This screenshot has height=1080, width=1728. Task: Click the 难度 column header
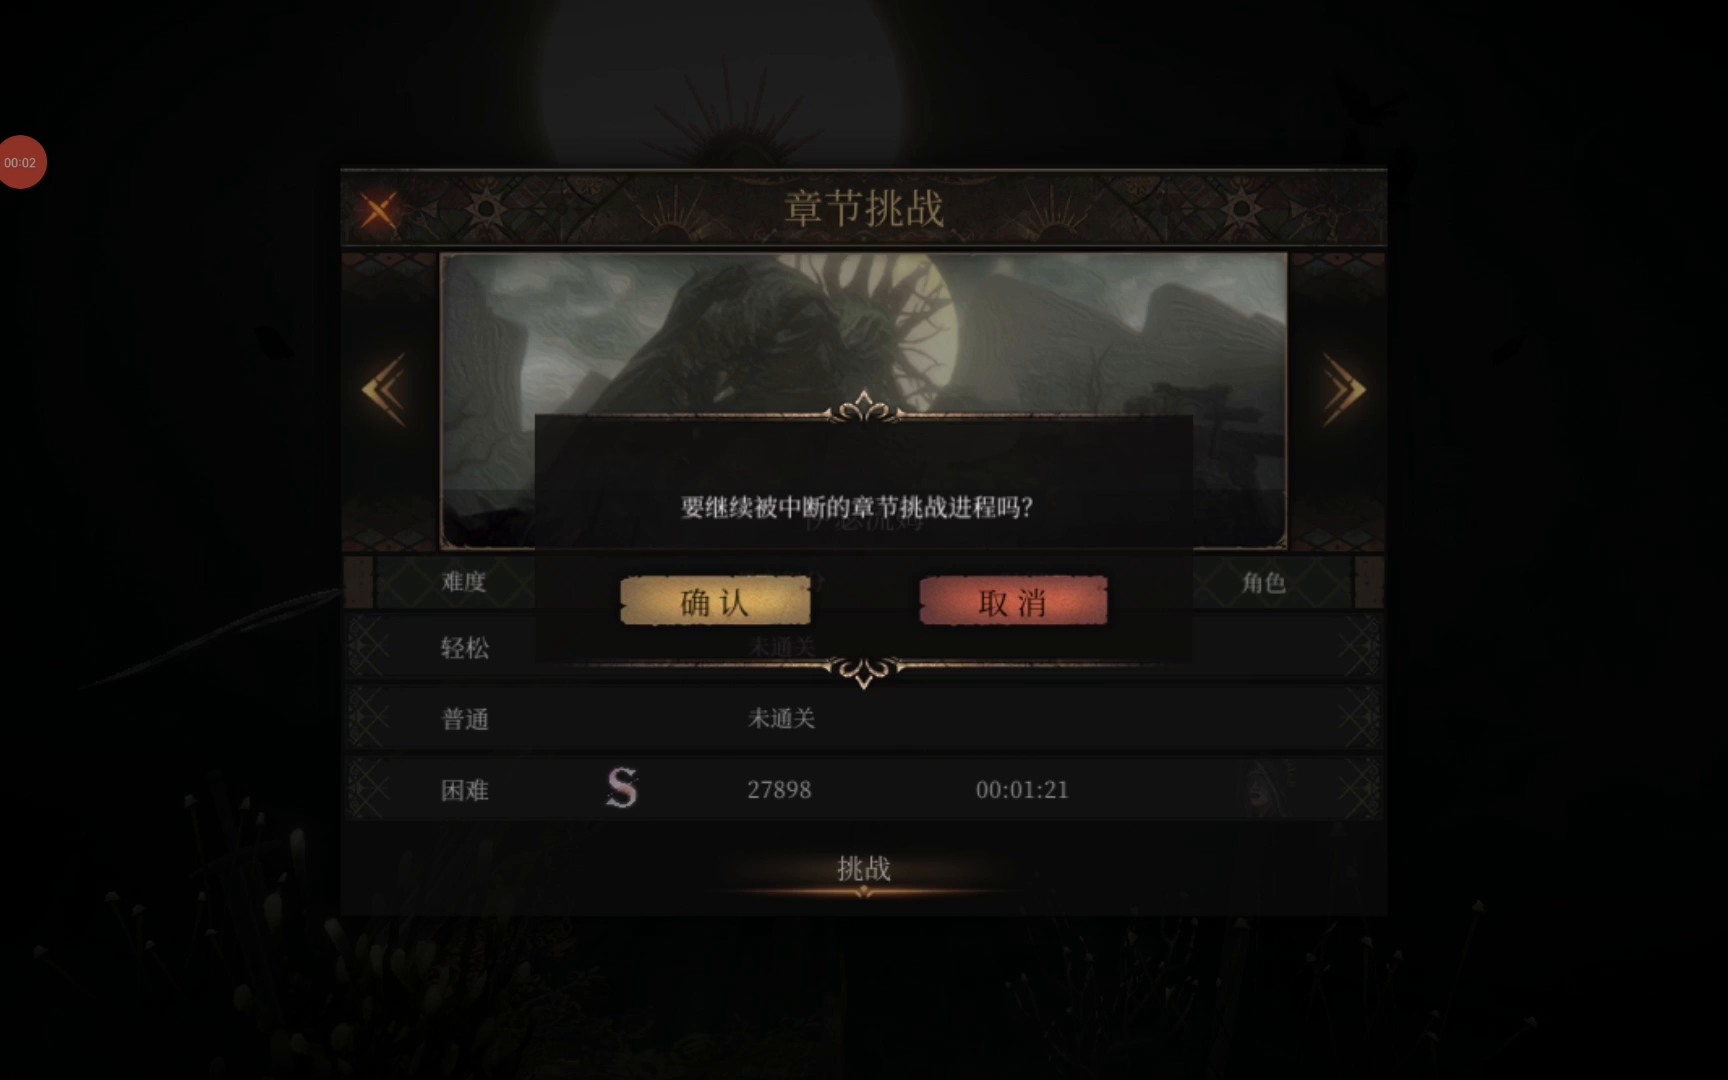pyautogui.click(x=464, y=582)
